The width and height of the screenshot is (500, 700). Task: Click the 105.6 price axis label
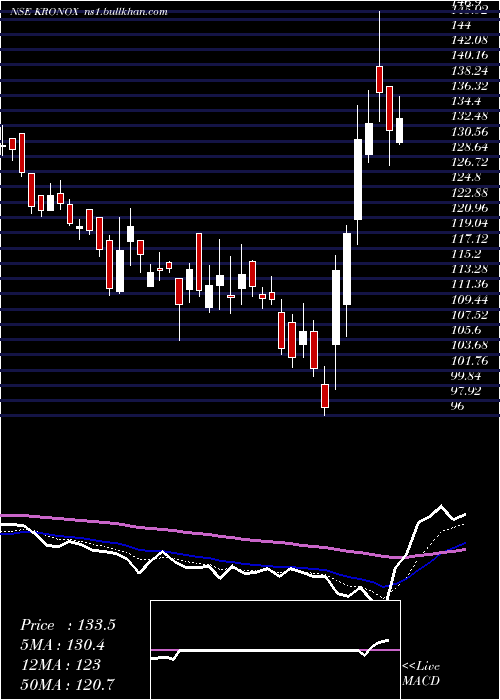pos(466,330)
